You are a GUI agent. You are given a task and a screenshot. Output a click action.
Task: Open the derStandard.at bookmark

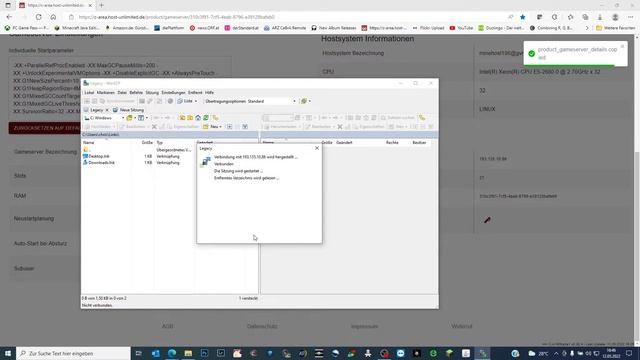pyautogui.click(x=242, y=28)
